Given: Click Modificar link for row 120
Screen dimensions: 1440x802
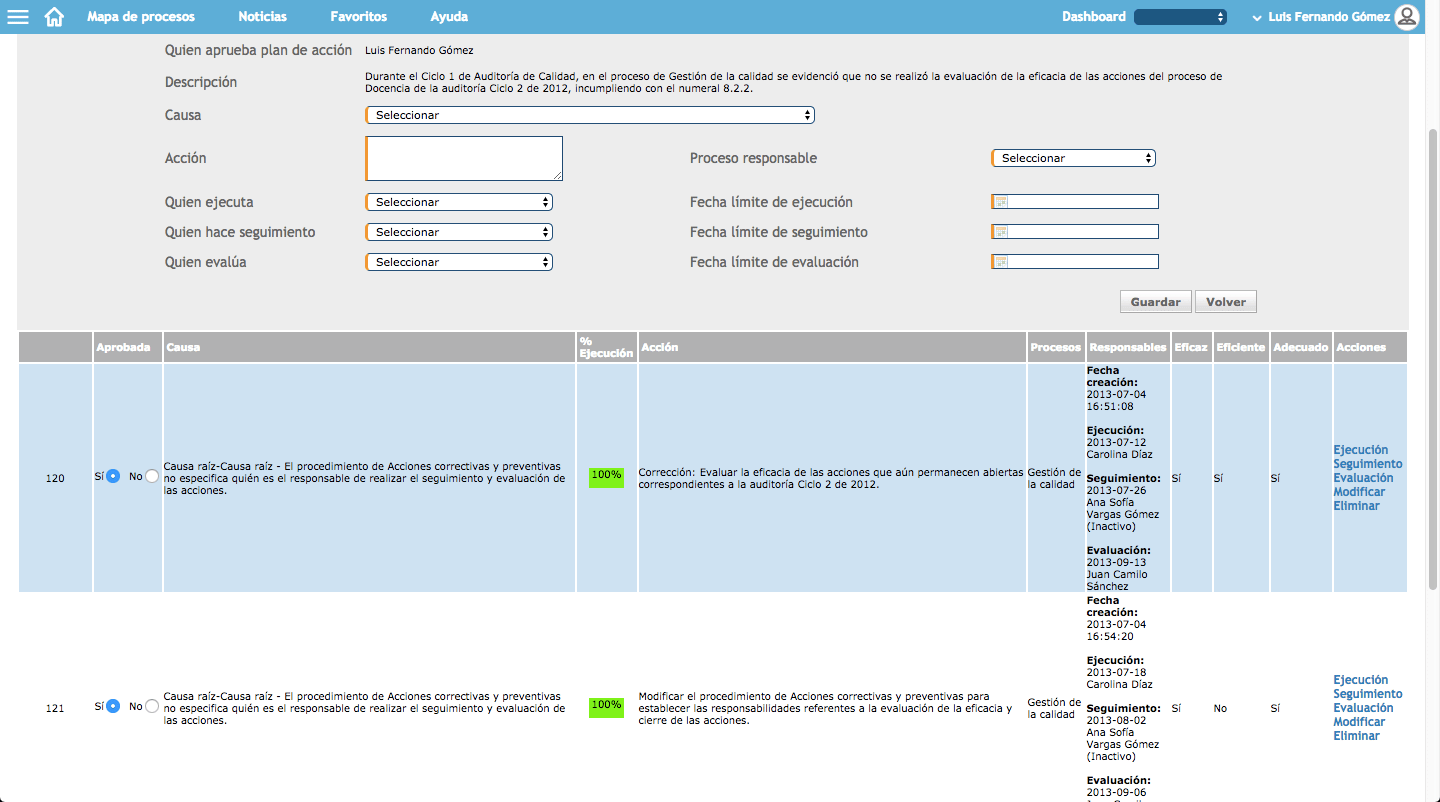Looking at the screenshot, I should point(1359,492).
